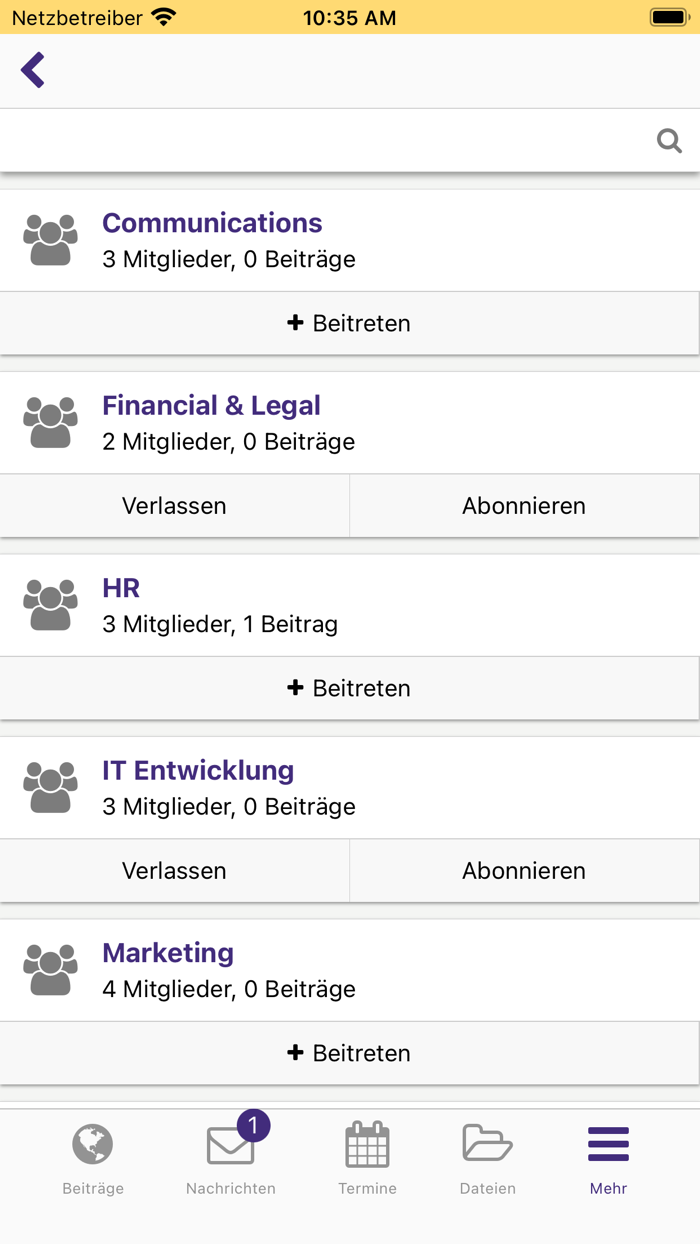
Task: Open the Dateien folder tab
Action: [x=487, y=1160]
